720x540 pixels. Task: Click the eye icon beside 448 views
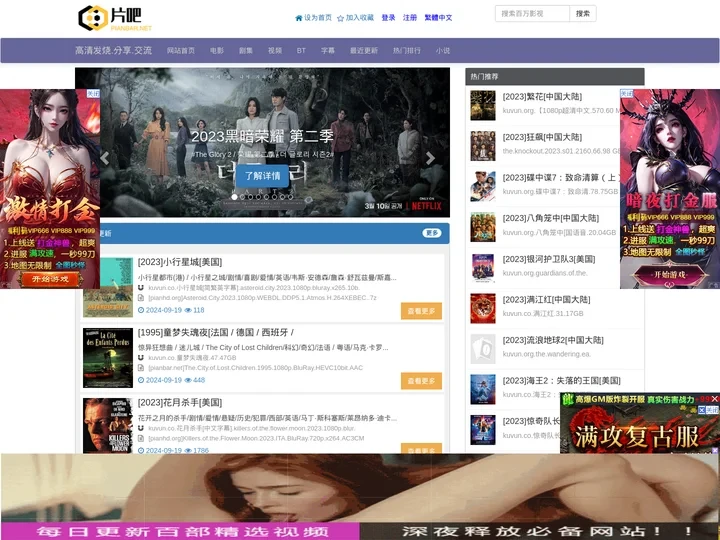pyautogui.click(x=187, y=380)
